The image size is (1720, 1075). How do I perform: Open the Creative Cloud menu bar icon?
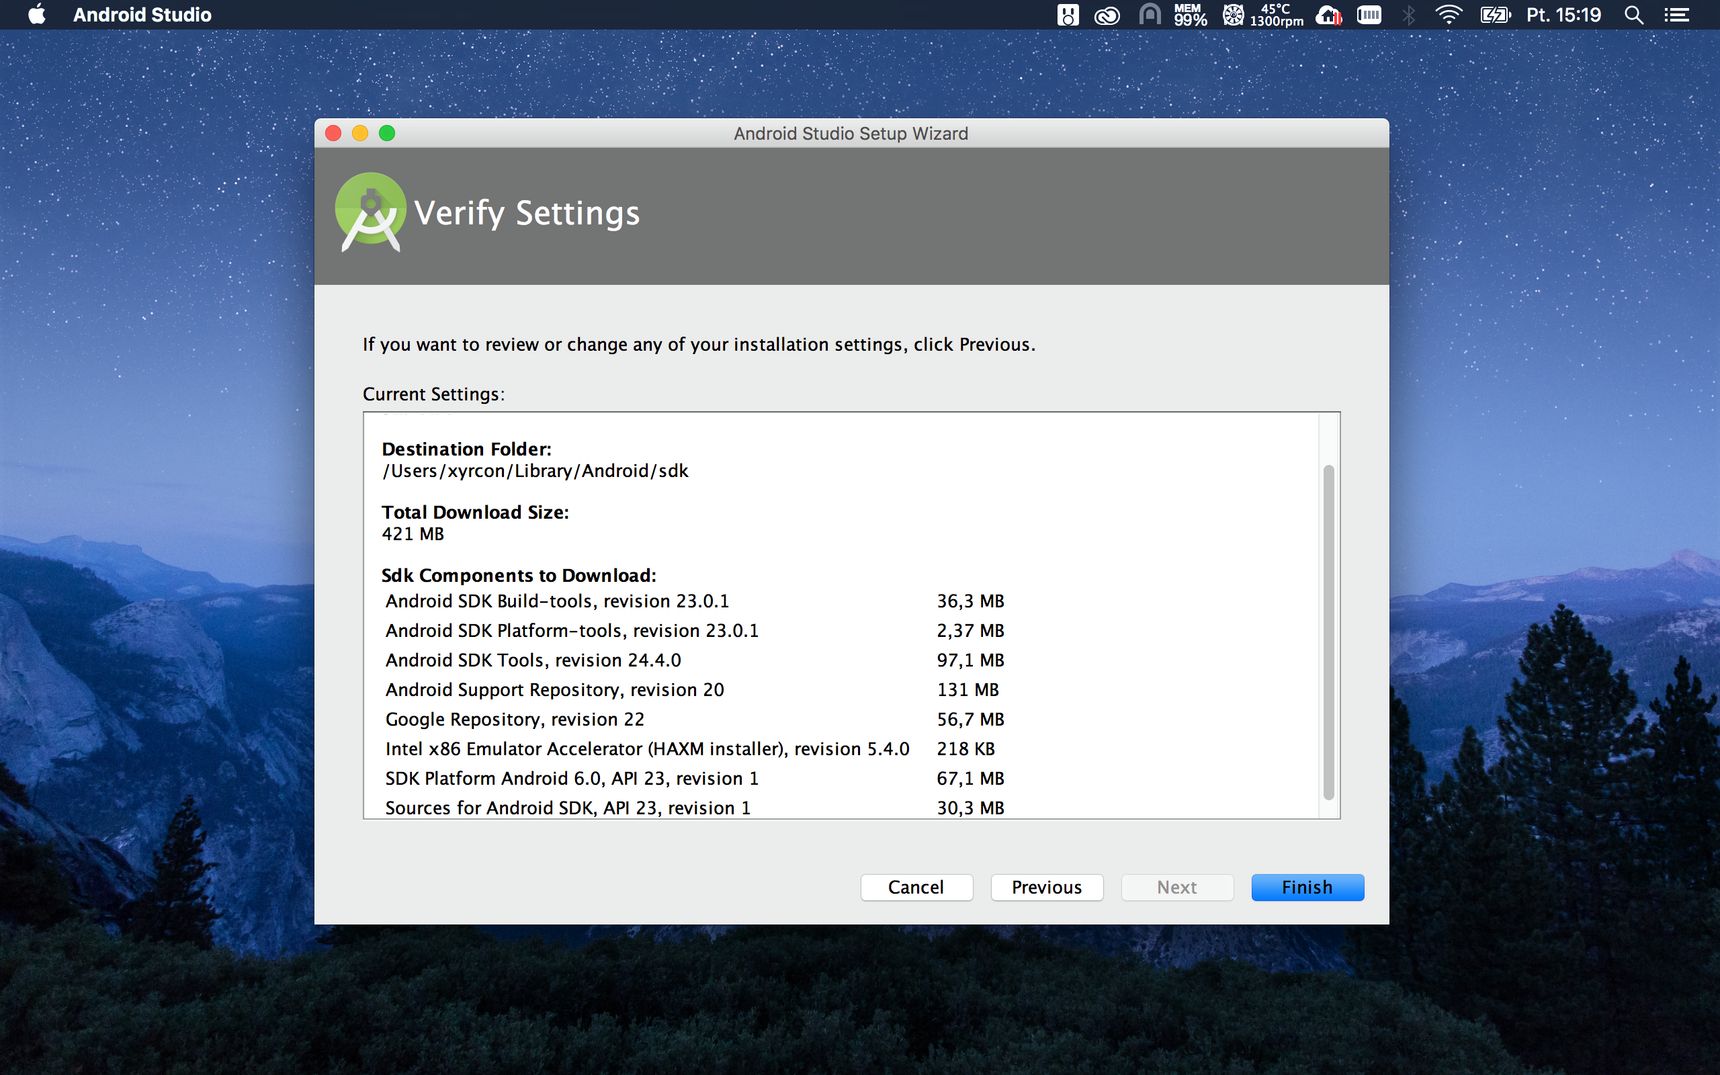(x=1107, y=15)
